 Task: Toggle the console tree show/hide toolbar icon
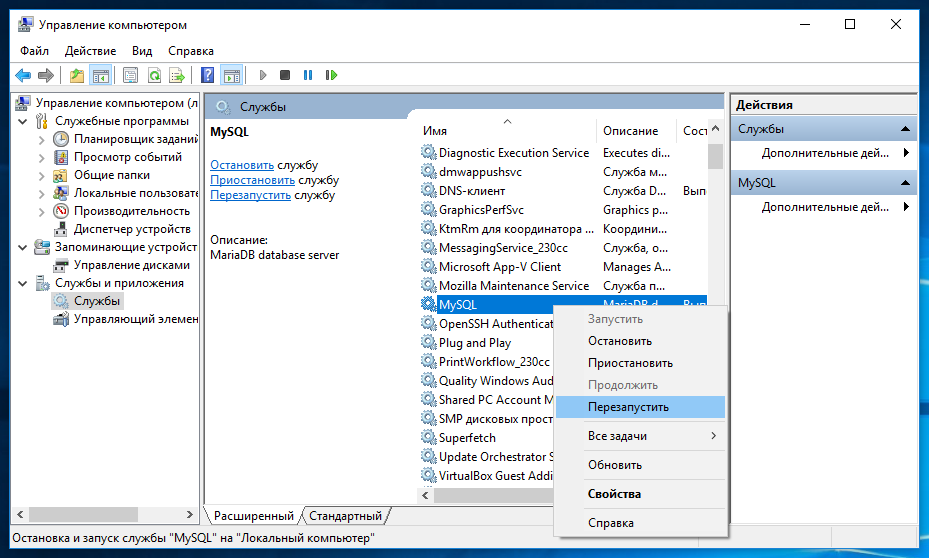pyautogui.click(x=101, y=75)
